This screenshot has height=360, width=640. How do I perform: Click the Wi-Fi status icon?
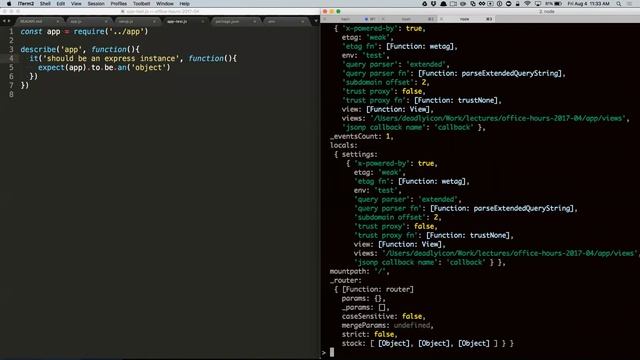[x=527, y=4]
